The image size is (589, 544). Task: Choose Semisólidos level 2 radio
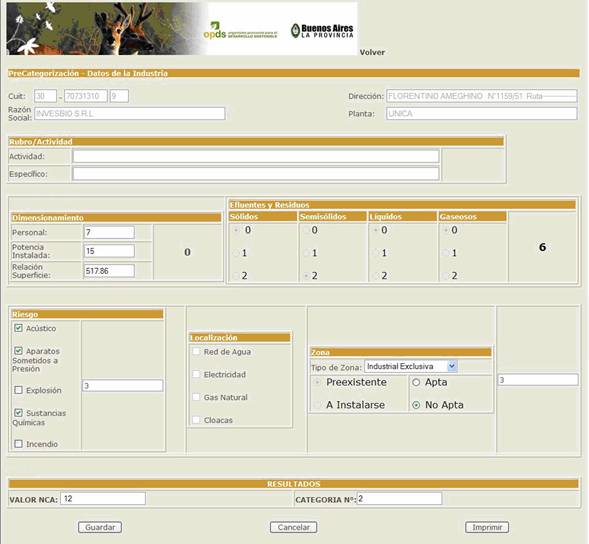tap(307, 276)
